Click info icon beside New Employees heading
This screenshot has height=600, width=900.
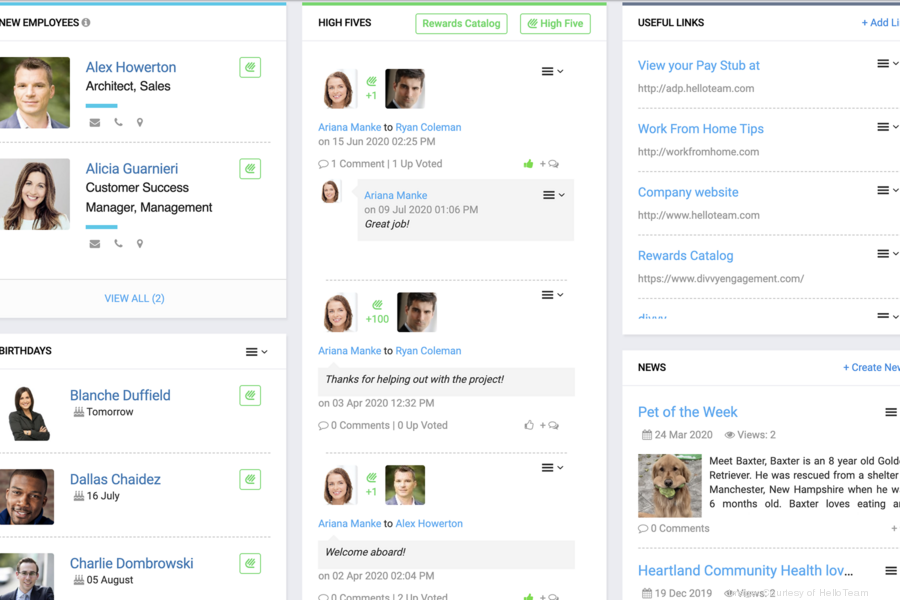[86, 23]
